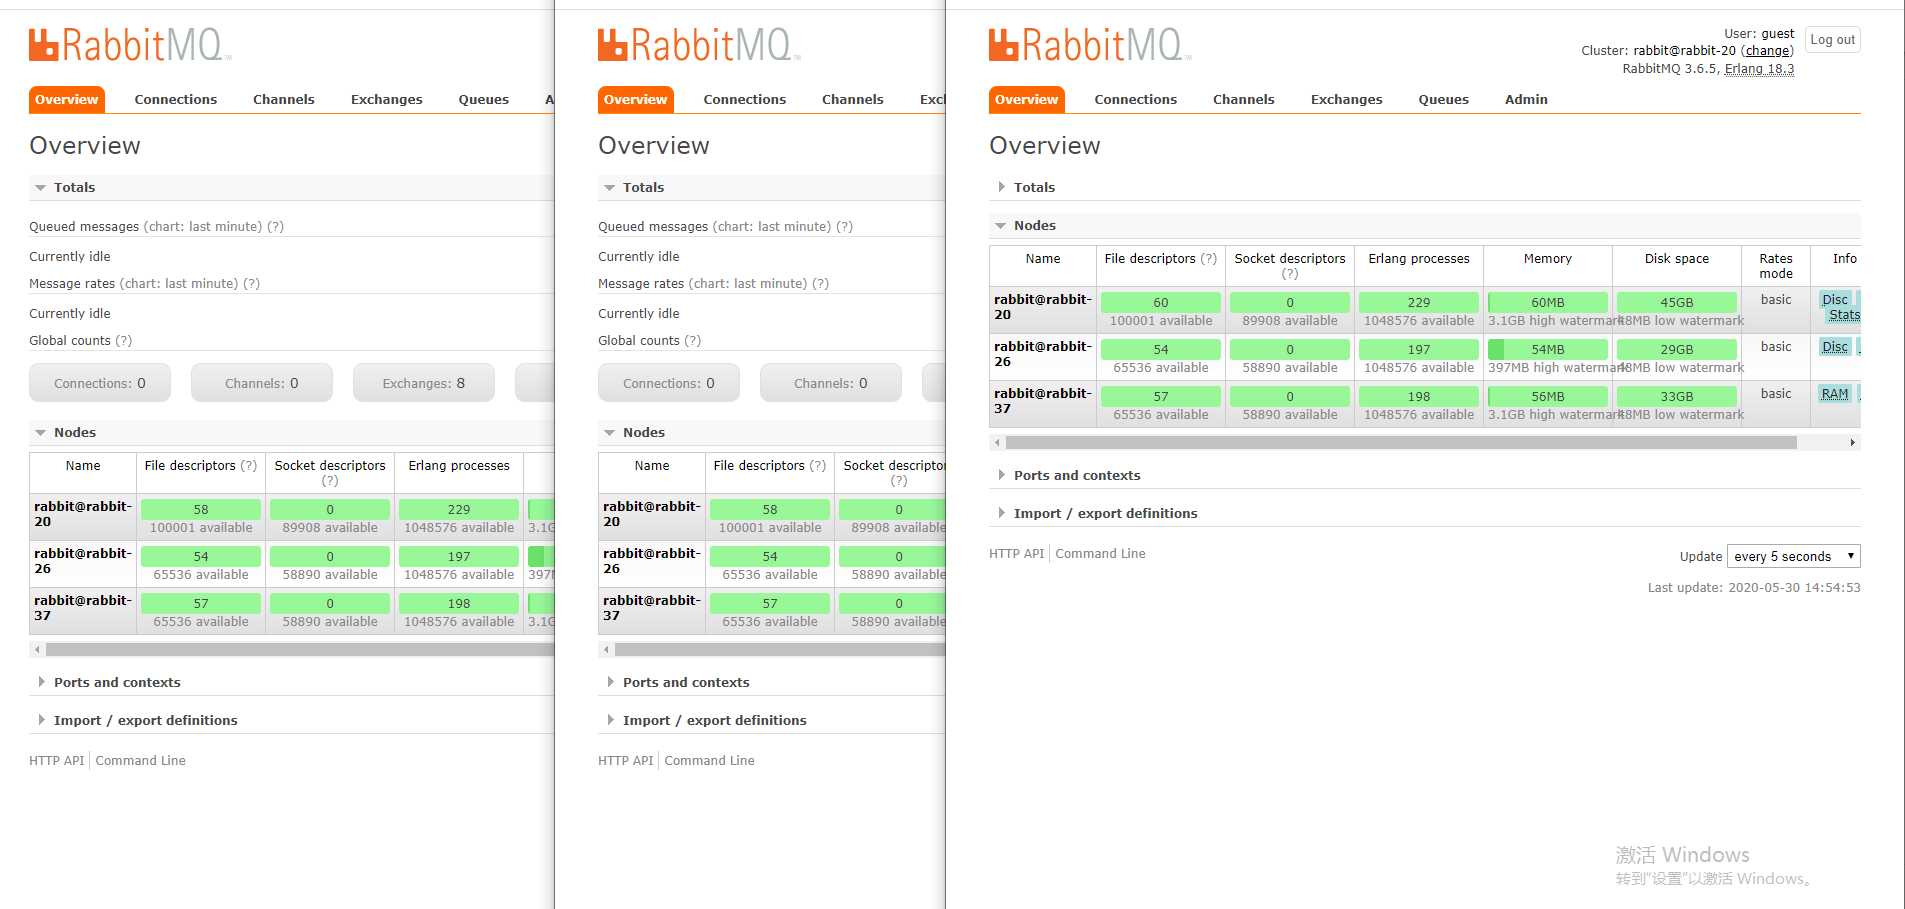Open Global counts help (?) in left window

coord(123,341)
